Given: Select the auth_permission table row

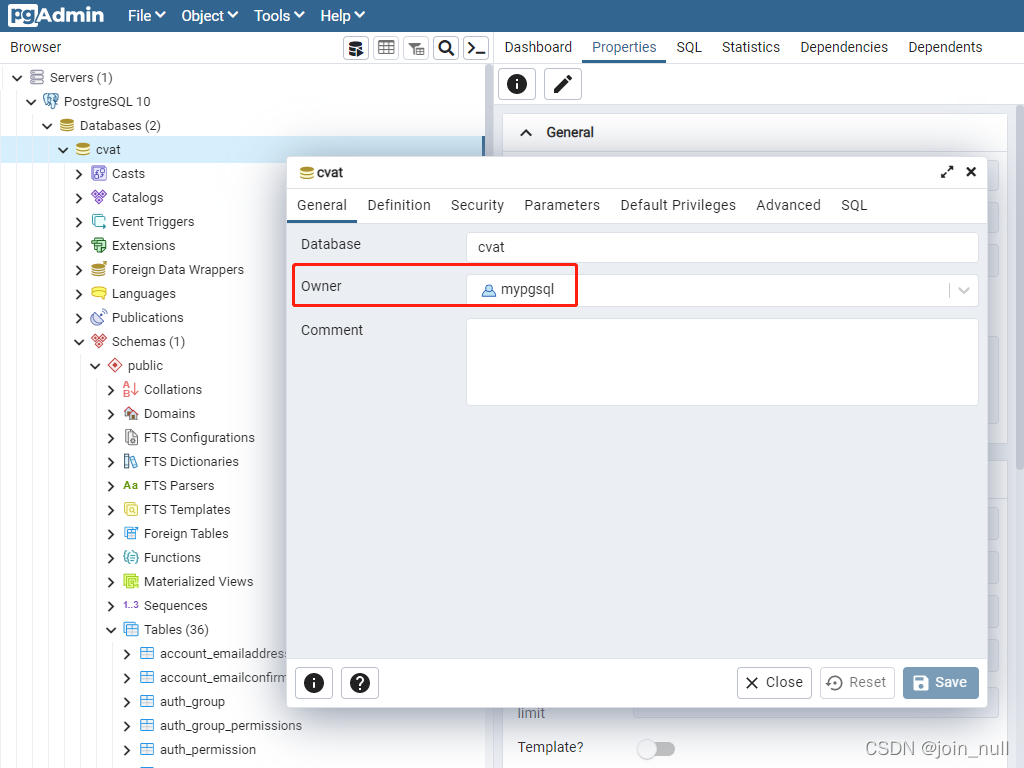Looking at the screenshot, I should click(x=208, y=750).
